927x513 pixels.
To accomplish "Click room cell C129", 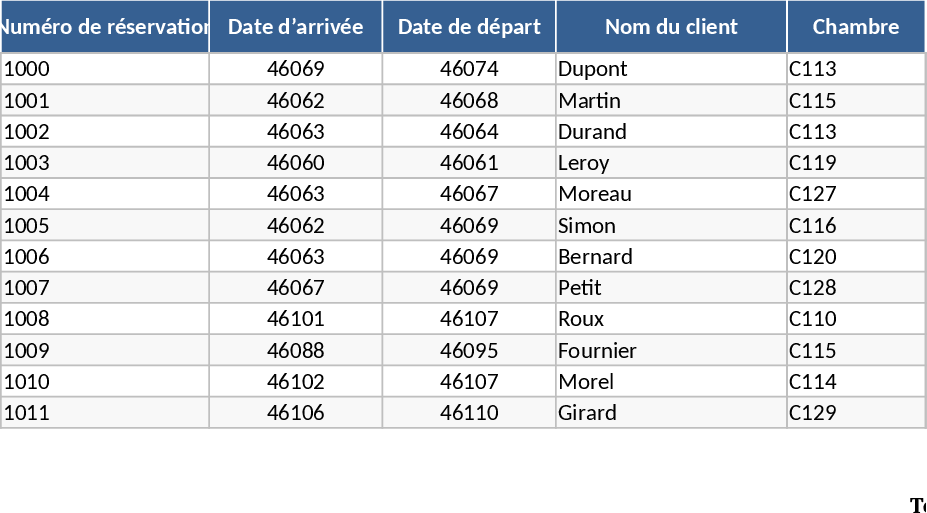I will (x=855, y=413).
